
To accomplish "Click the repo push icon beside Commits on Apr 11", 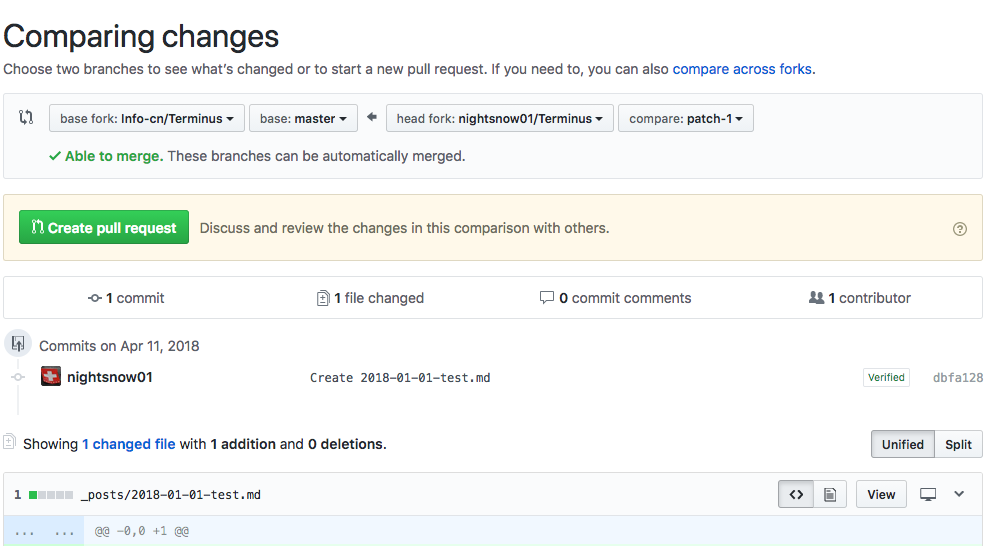I will (x=18, y=343).
